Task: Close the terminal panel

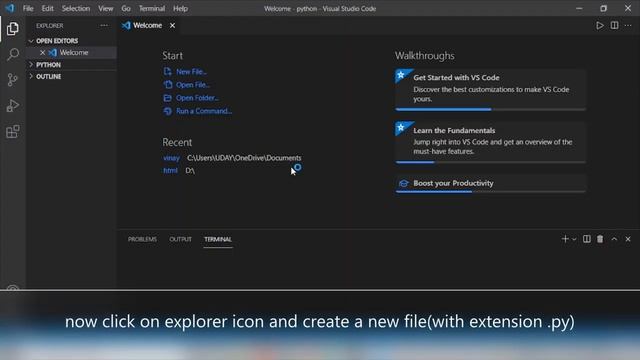Action: point(628,239)
